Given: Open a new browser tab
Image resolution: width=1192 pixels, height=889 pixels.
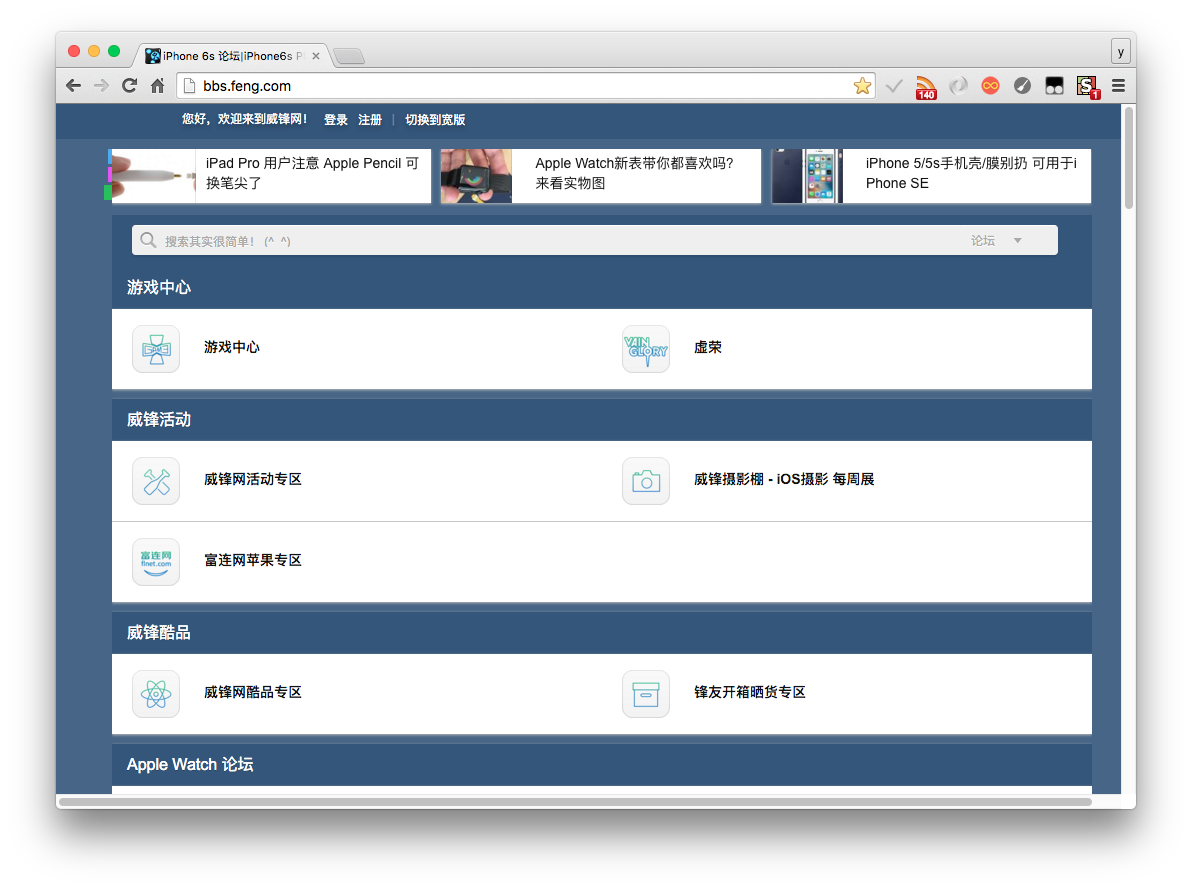Looking at the screenshot, I should (x=349, y=56).
